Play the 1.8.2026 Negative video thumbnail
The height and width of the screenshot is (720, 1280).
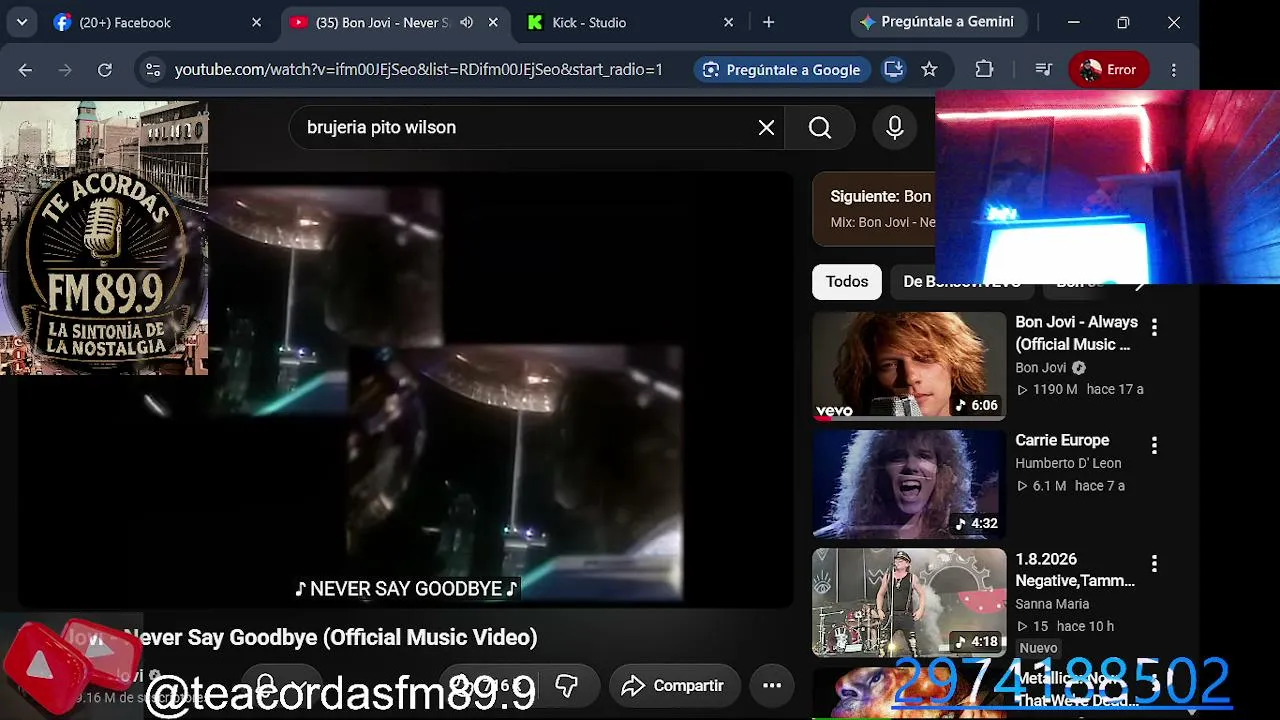(x=909, y=602)
